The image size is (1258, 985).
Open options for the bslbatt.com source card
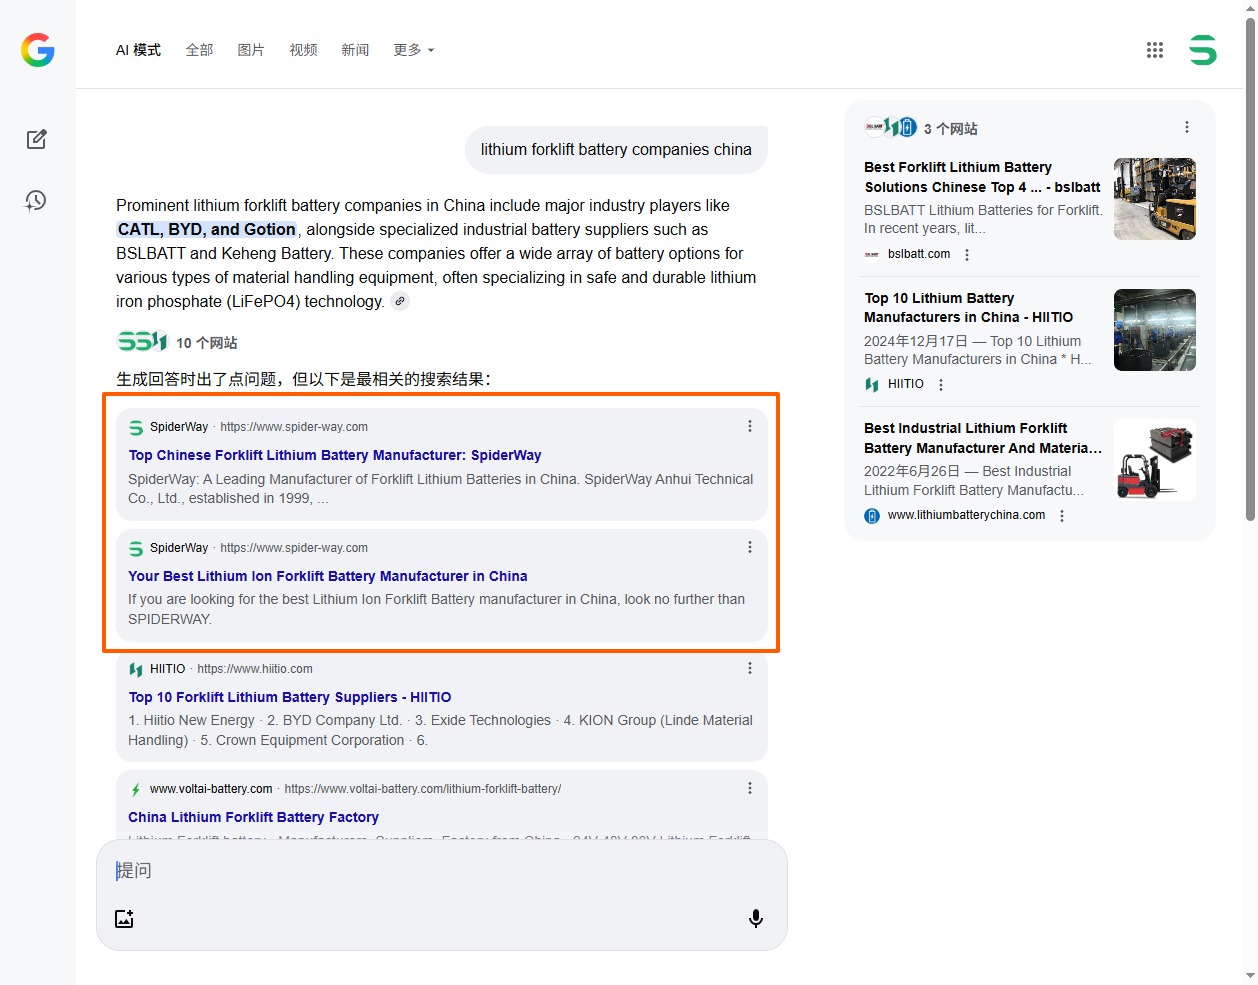click(967, 255)
